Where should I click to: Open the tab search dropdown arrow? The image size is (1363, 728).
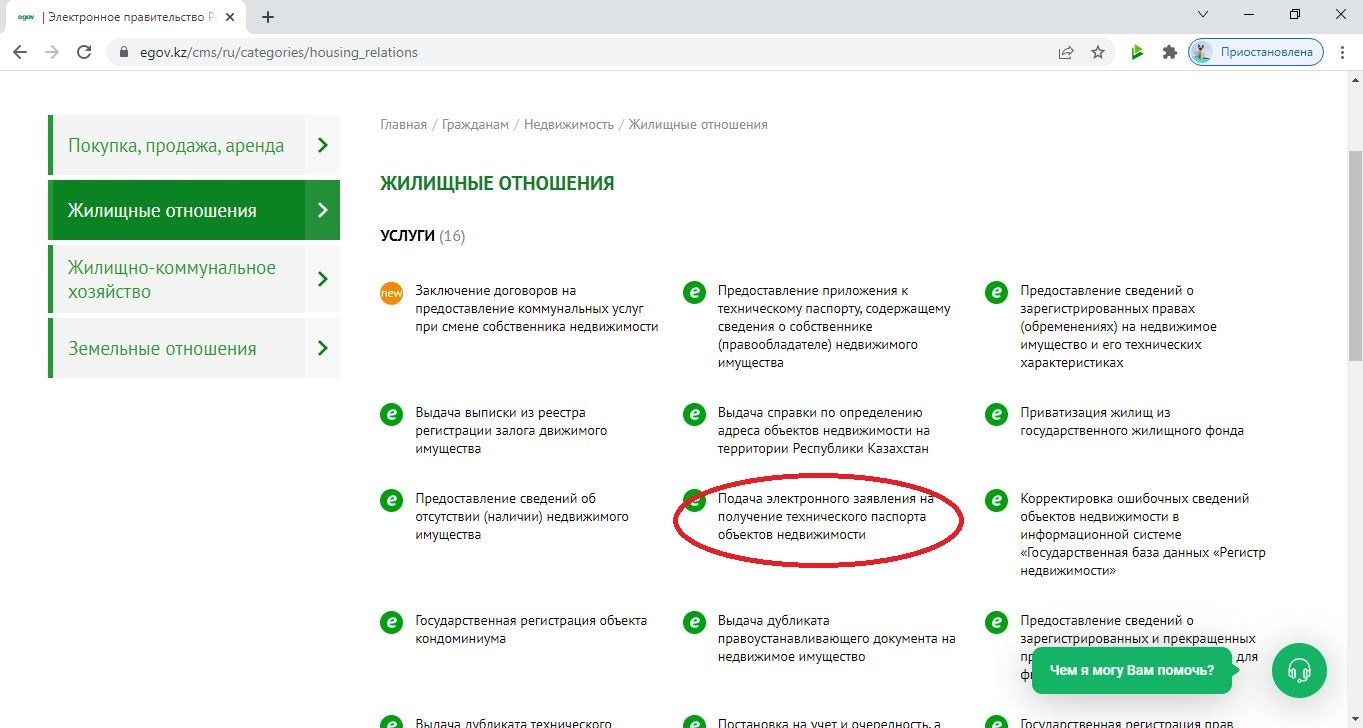click(x=1203, y=14)
